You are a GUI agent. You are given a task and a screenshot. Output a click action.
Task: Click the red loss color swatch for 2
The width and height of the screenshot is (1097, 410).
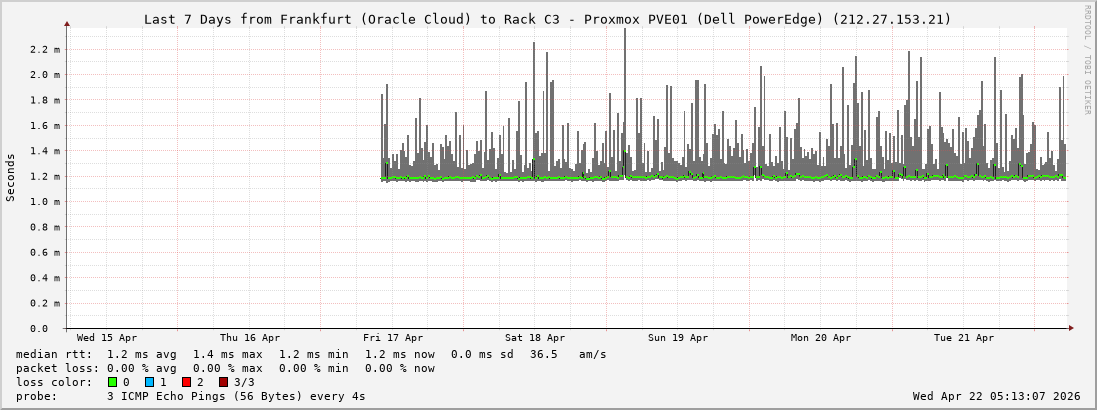[186, 382]
